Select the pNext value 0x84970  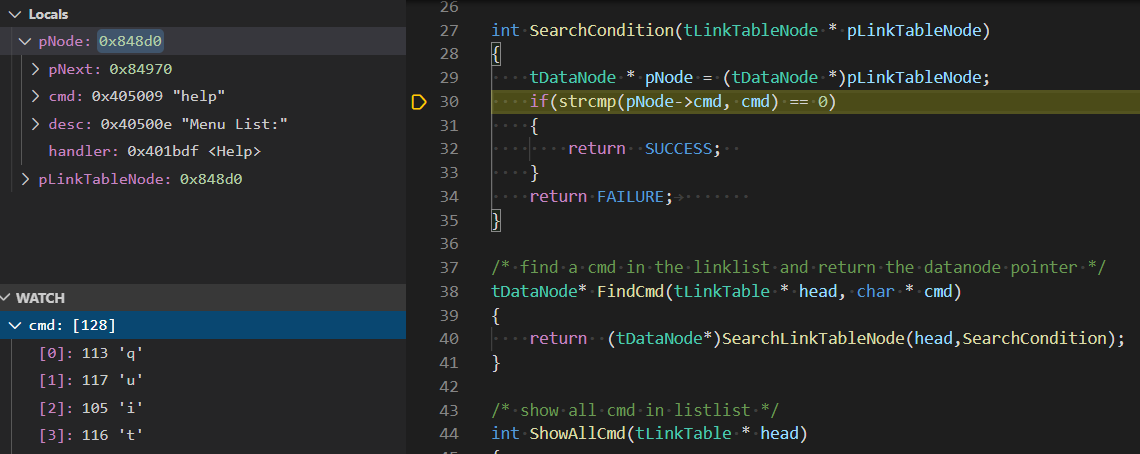click(140, 69)
